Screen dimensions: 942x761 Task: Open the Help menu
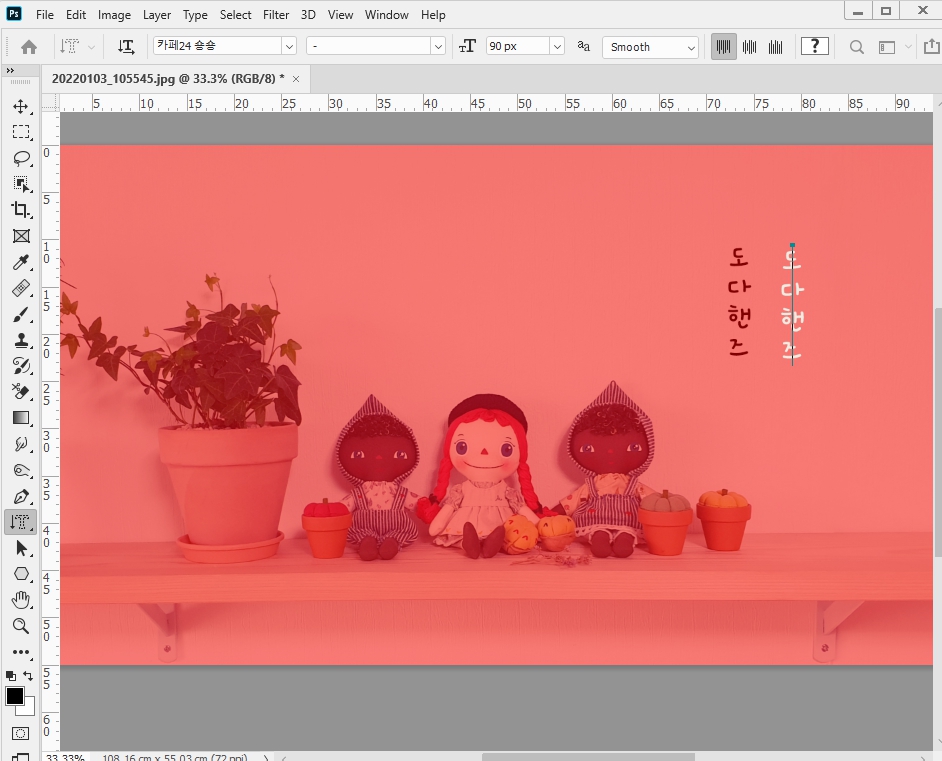tap(433, 15)
